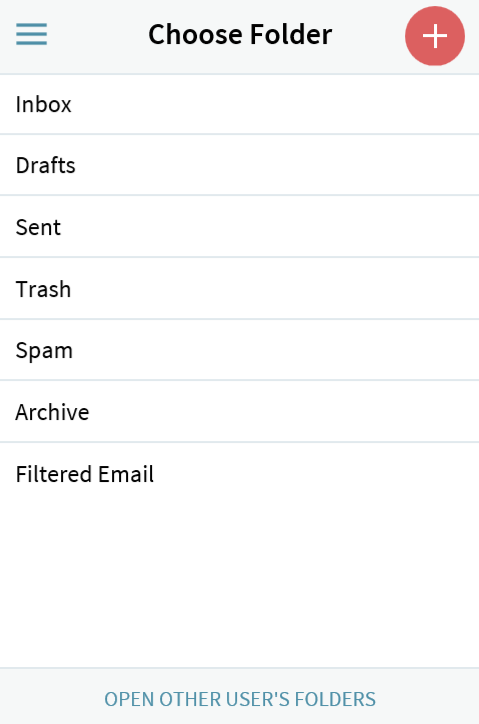479x724 pixels.
Task: Click the Inbox row in the folder list
Action: tap(239, 104)
